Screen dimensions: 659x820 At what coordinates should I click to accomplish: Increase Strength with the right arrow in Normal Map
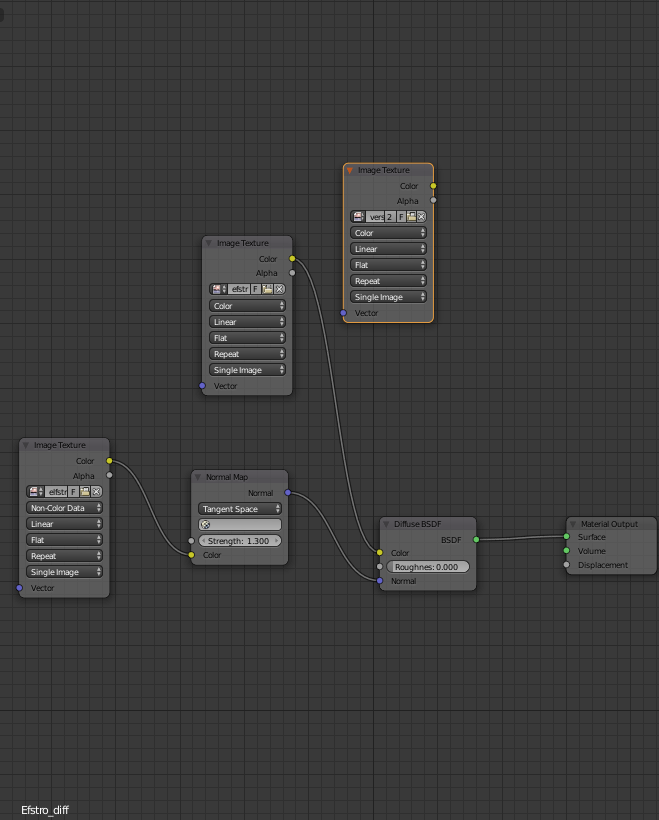pos(277,541)
